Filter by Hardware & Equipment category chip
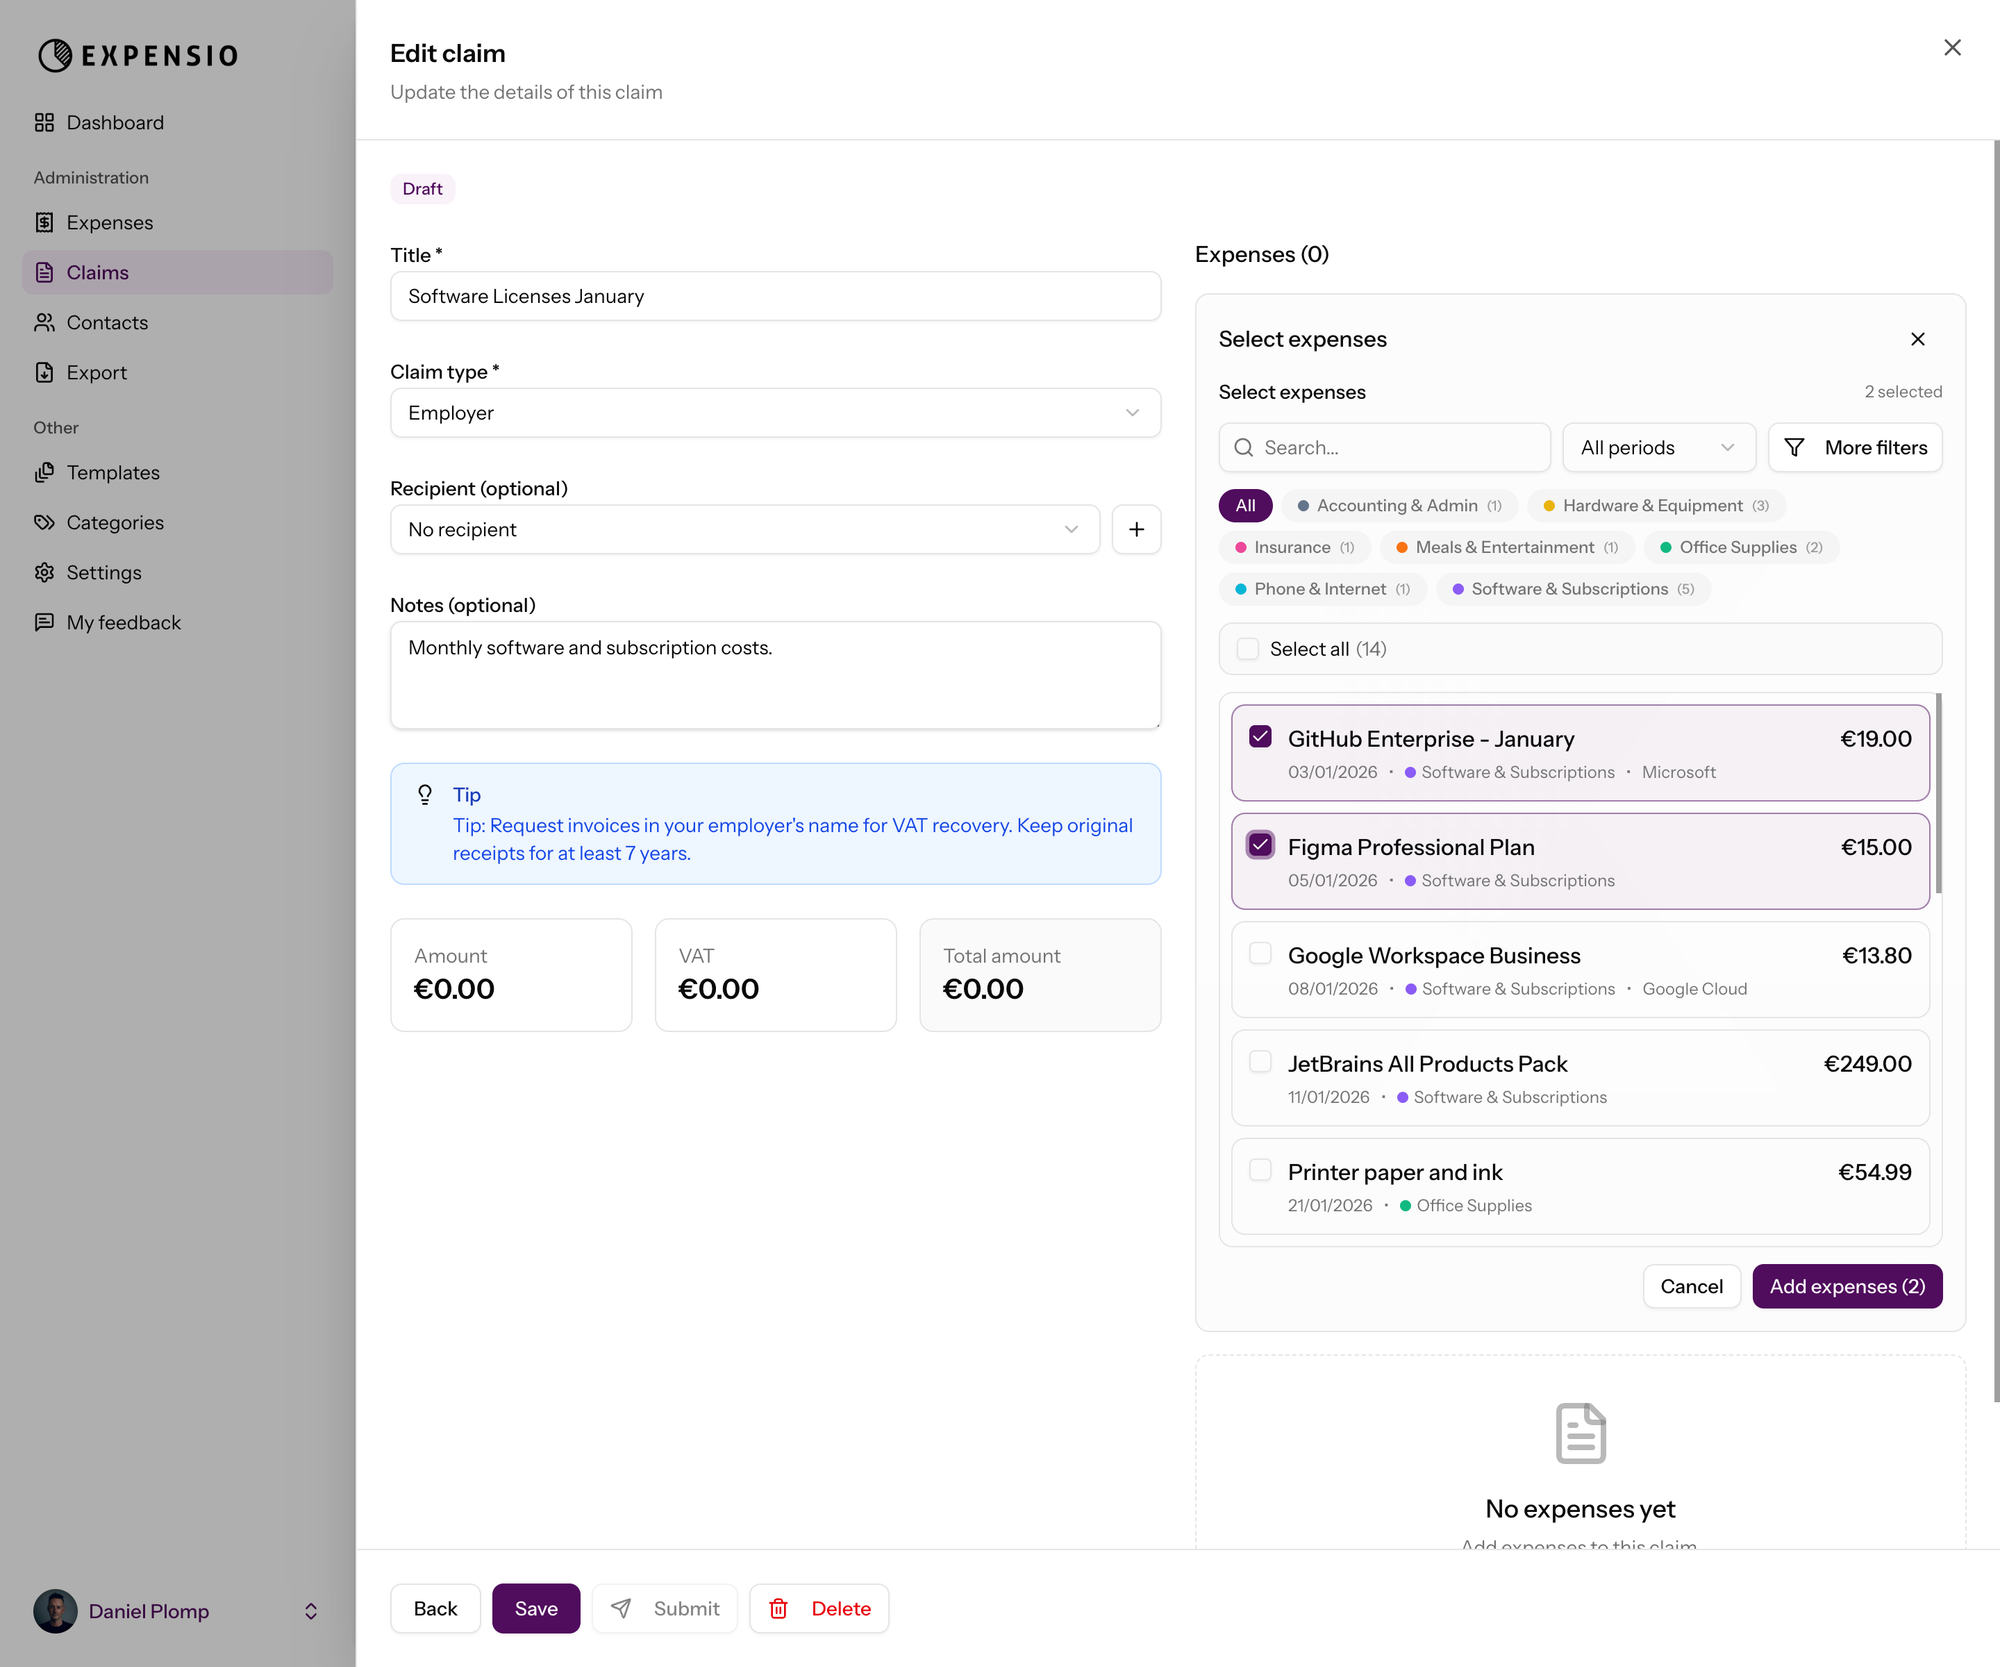2000x1667 pixels. click(1655, 506)
